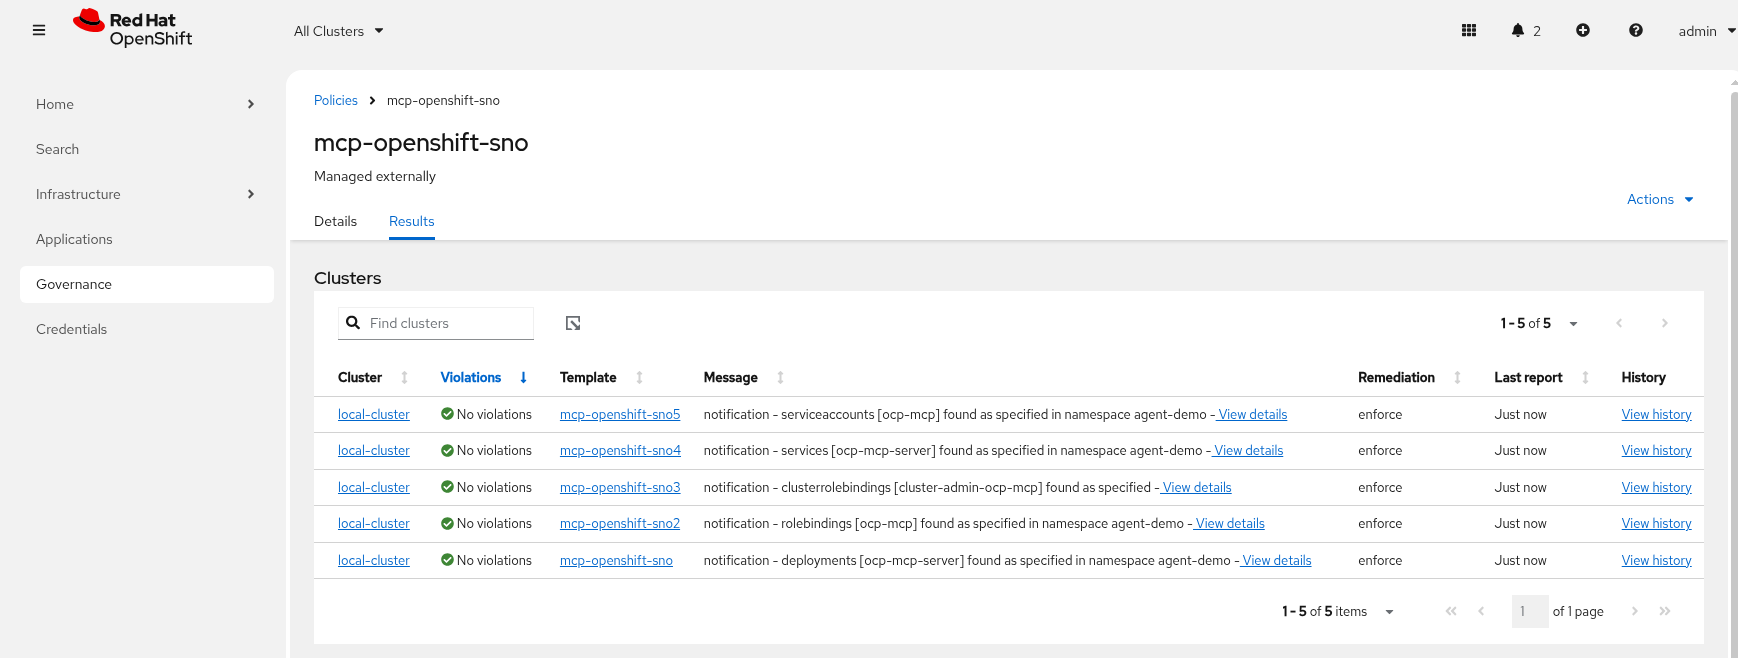Sort by Template column arrows

tap(639, 377)
